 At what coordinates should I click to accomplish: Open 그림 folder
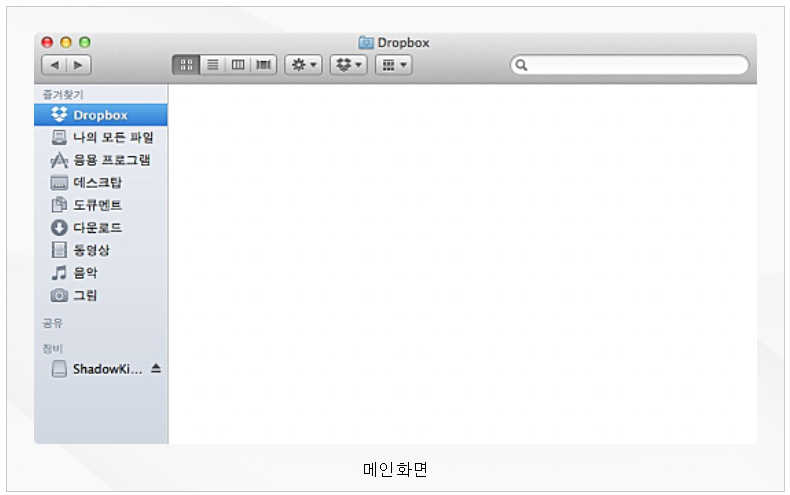[101, 295]
